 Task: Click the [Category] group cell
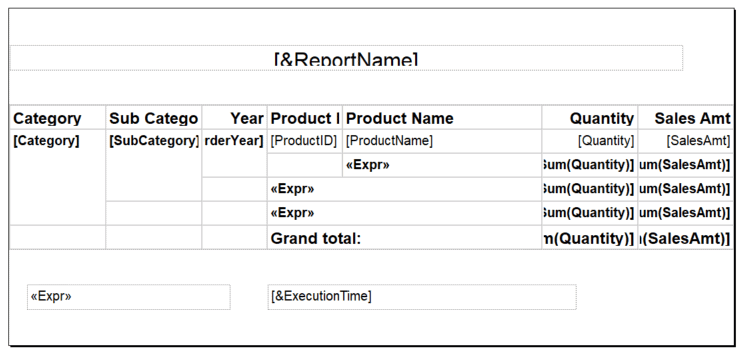point(58,177)
